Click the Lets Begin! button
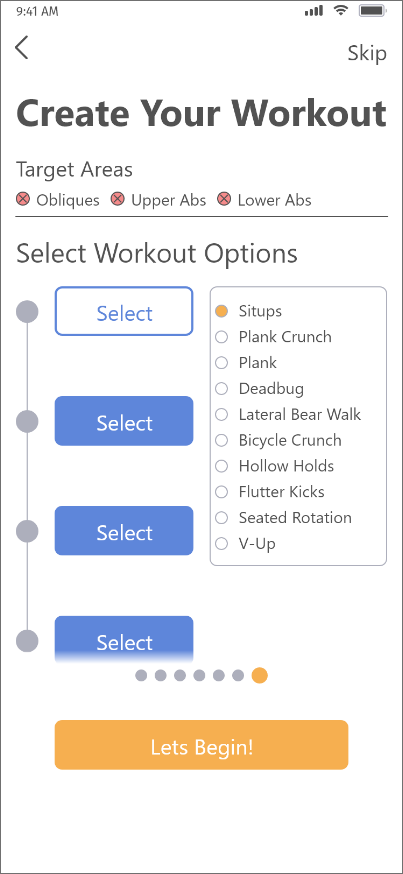Screen dimensions: 403x874 (201, 745)
